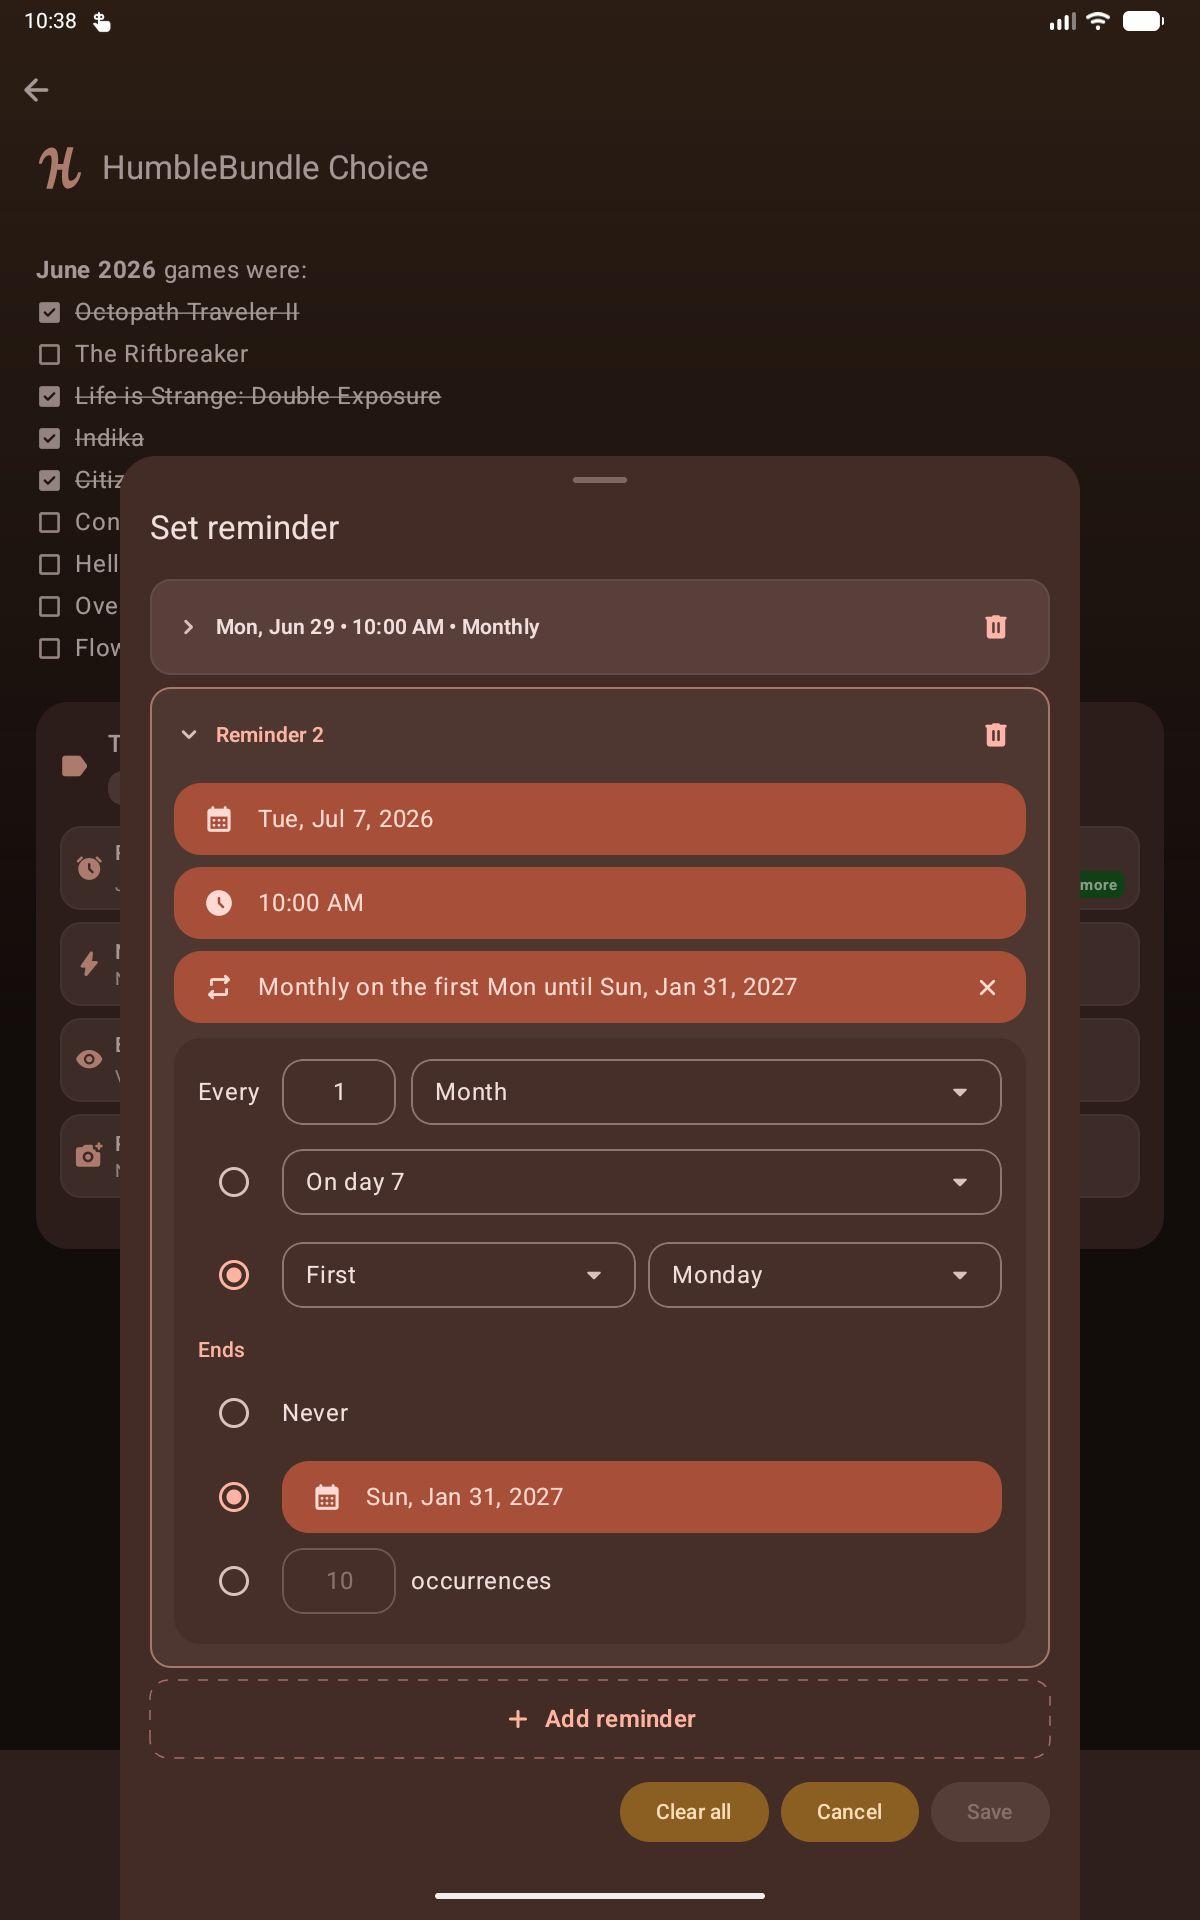Tap calendar icon in Tue, Jul 7 field
The image size is (1200, 1920).
(x=219, y=819)
